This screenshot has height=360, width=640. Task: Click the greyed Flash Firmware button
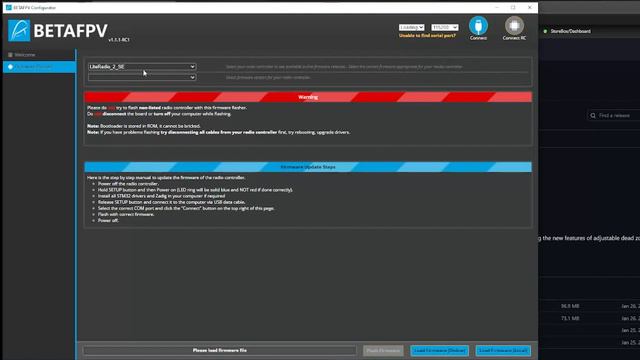(383, 351)
